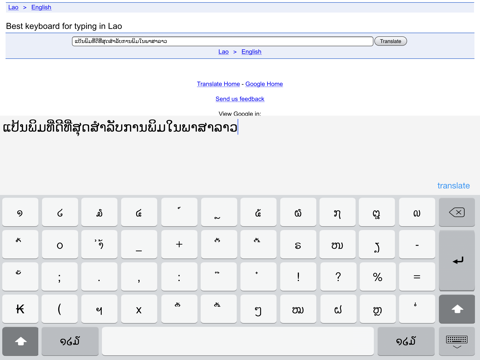Focus the web page translation input field
480x360 pixels.
(223, 41)
